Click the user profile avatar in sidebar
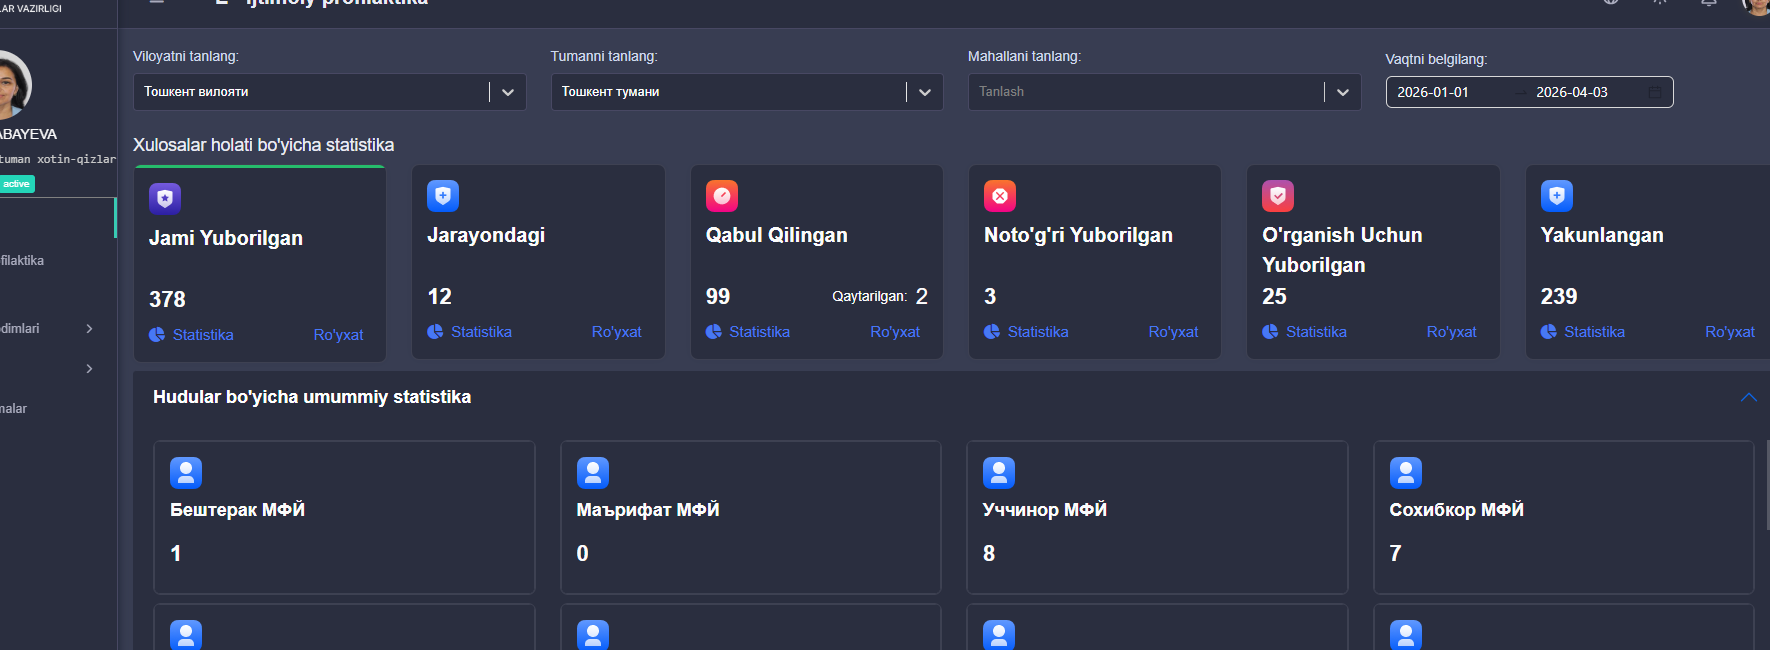1770x650 pixels. (x=10, y=85)
